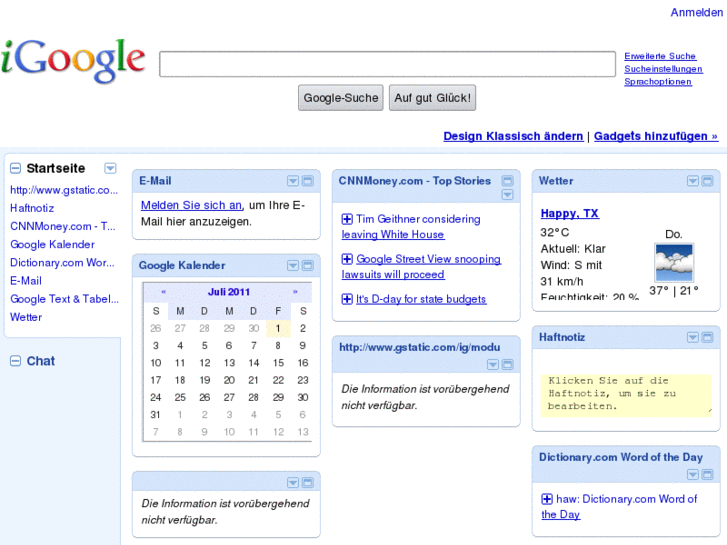Collapse the Google Kalender gadget window icon
Screen dimensions: 727x545
[307, 265]
